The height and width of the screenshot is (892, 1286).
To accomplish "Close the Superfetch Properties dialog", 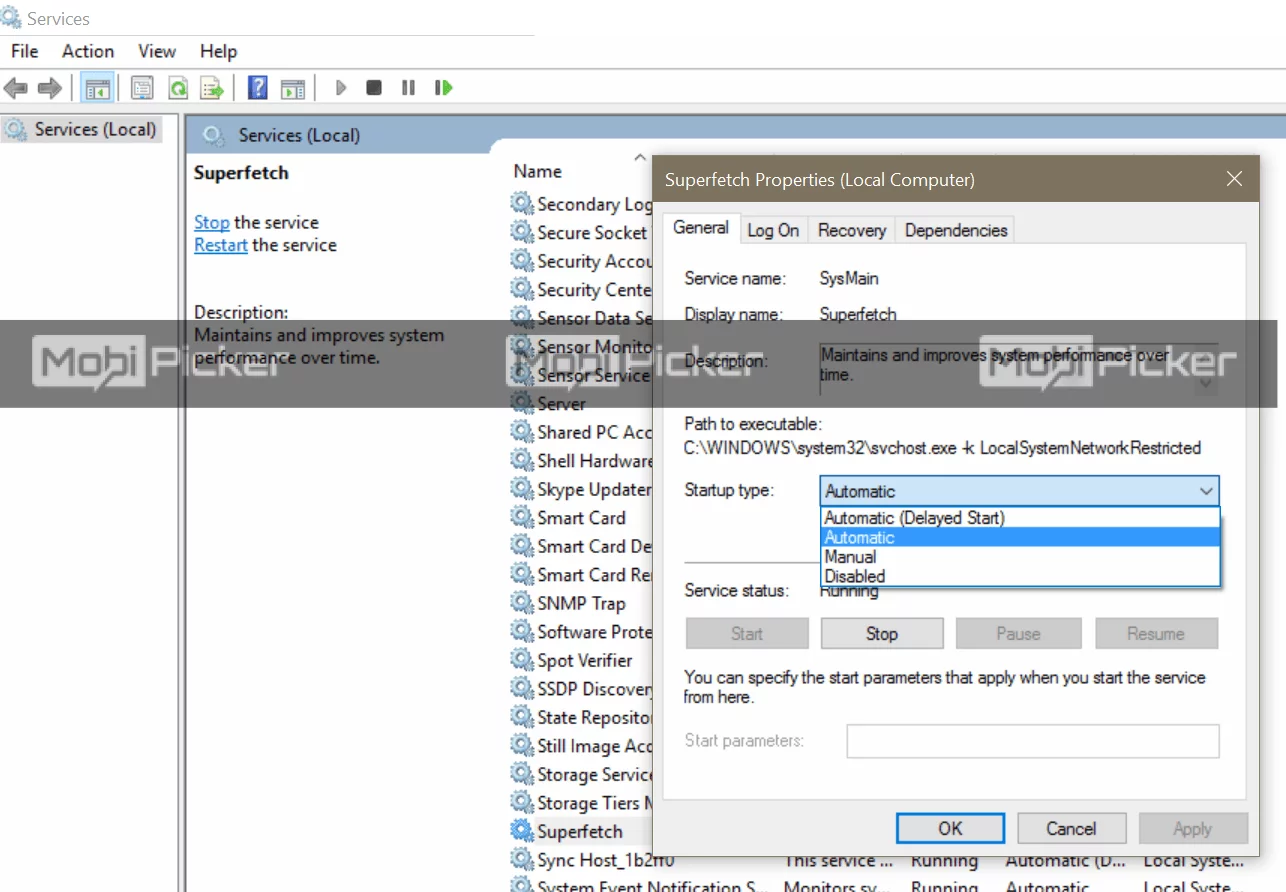I will [1234, 179].
